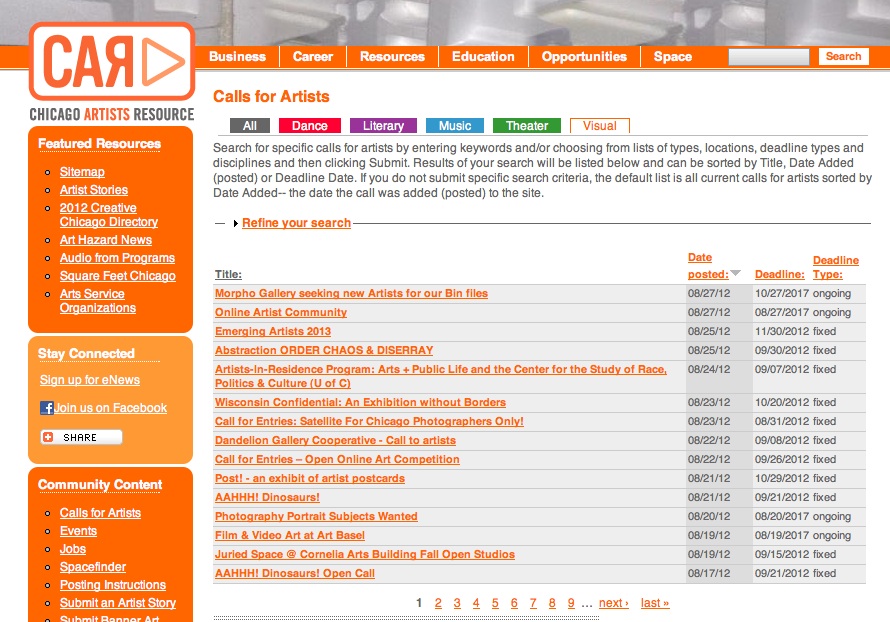The image size is (890, 622).
Task: Switch to the Music filter tab
Action: pos(454,126)
